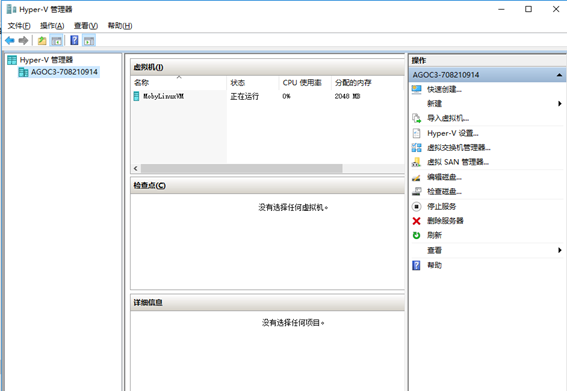Image resolution: width=567 pixels, height=391 pixels.
Task: Click the Up one level folder icon
Action: pos(42,41)
